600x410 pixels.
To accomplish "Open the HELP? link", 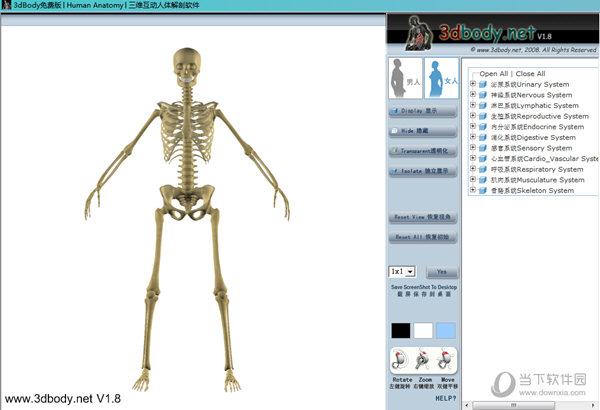I will pyautogui.click(x=446, y=399).
